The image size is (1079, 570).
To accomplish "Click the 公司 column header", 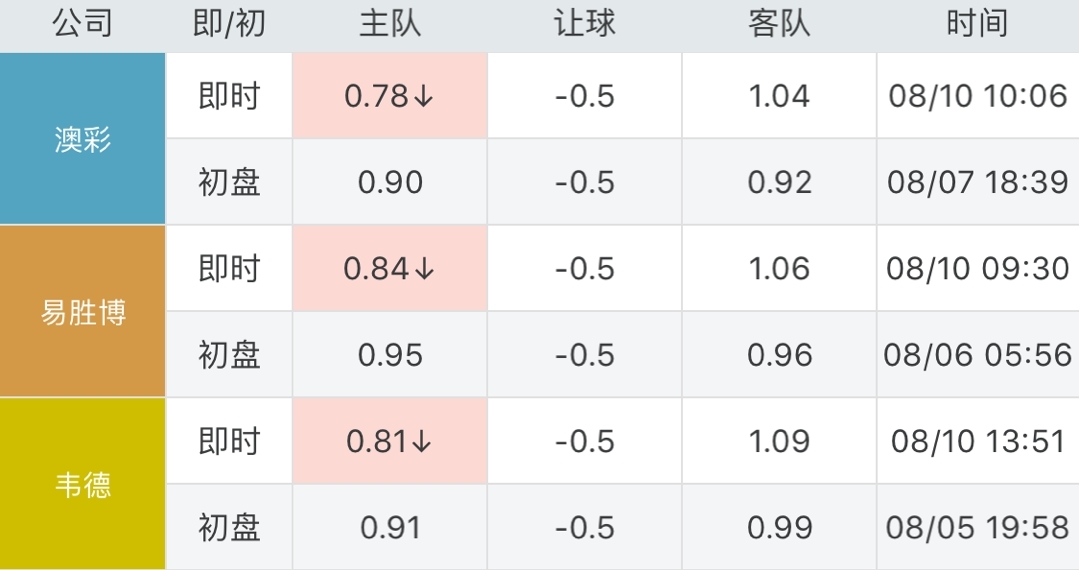I will 83,24.
